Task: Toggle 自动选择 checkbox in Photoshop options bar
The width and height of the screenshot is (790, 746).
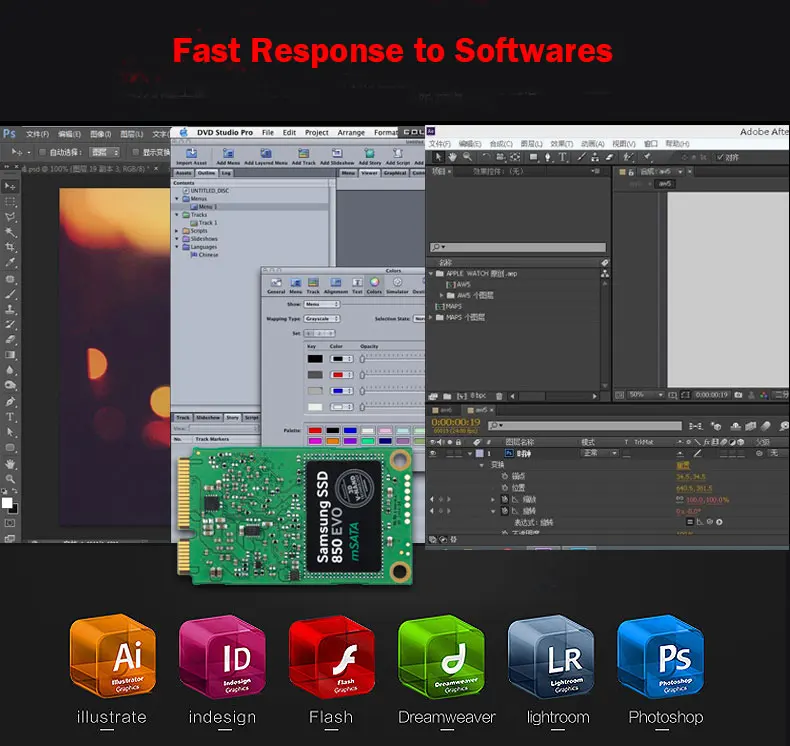Action: pos(42,152)
